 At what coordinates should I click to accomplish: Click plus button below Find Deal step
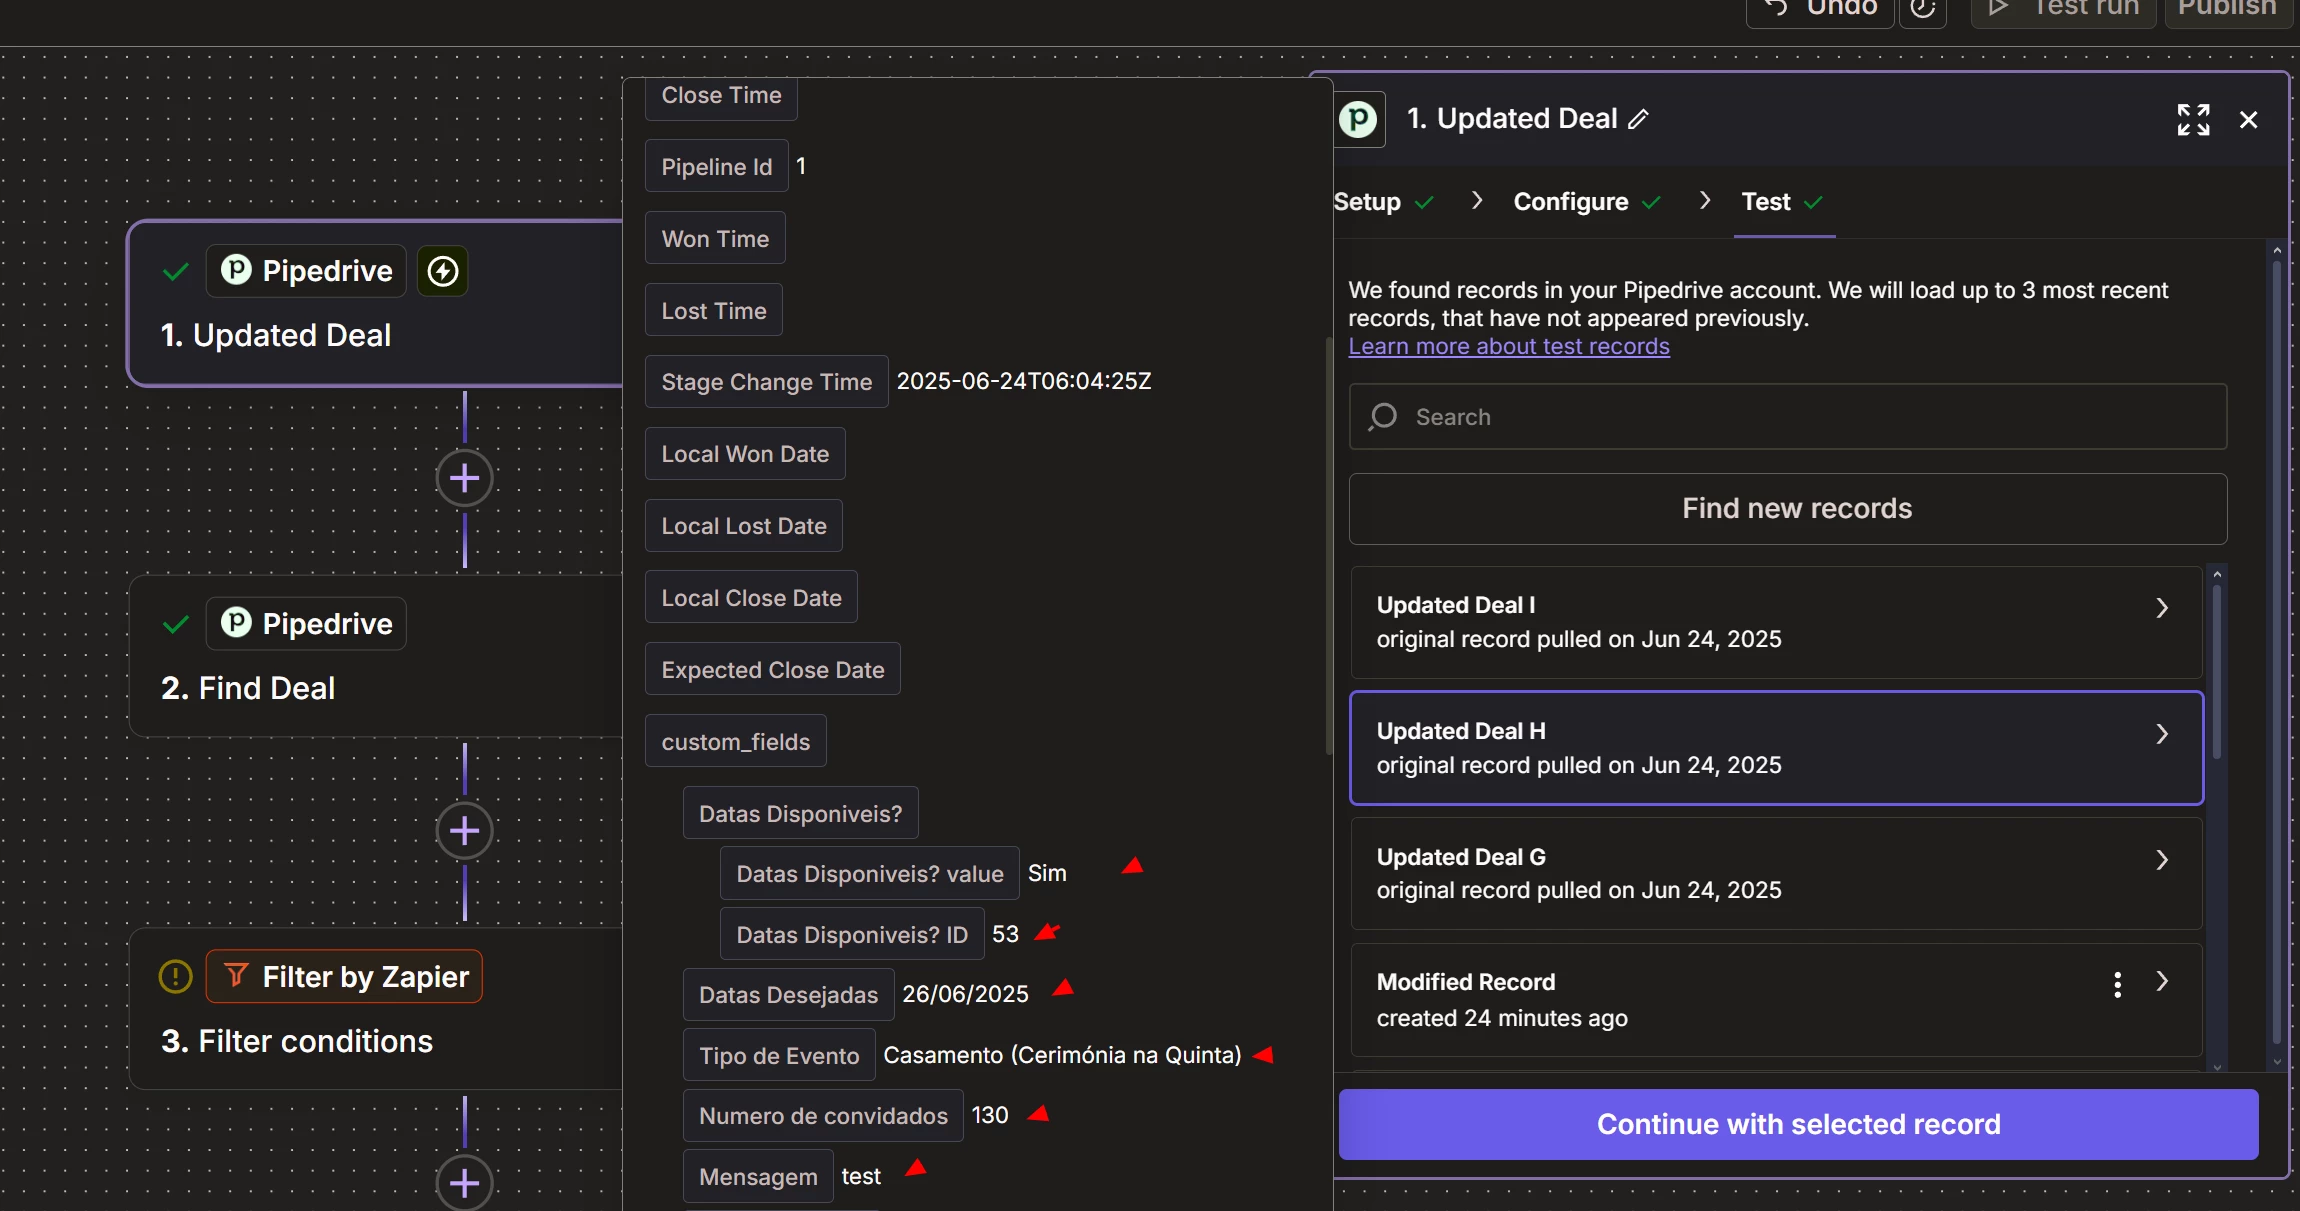click(464, 831)
